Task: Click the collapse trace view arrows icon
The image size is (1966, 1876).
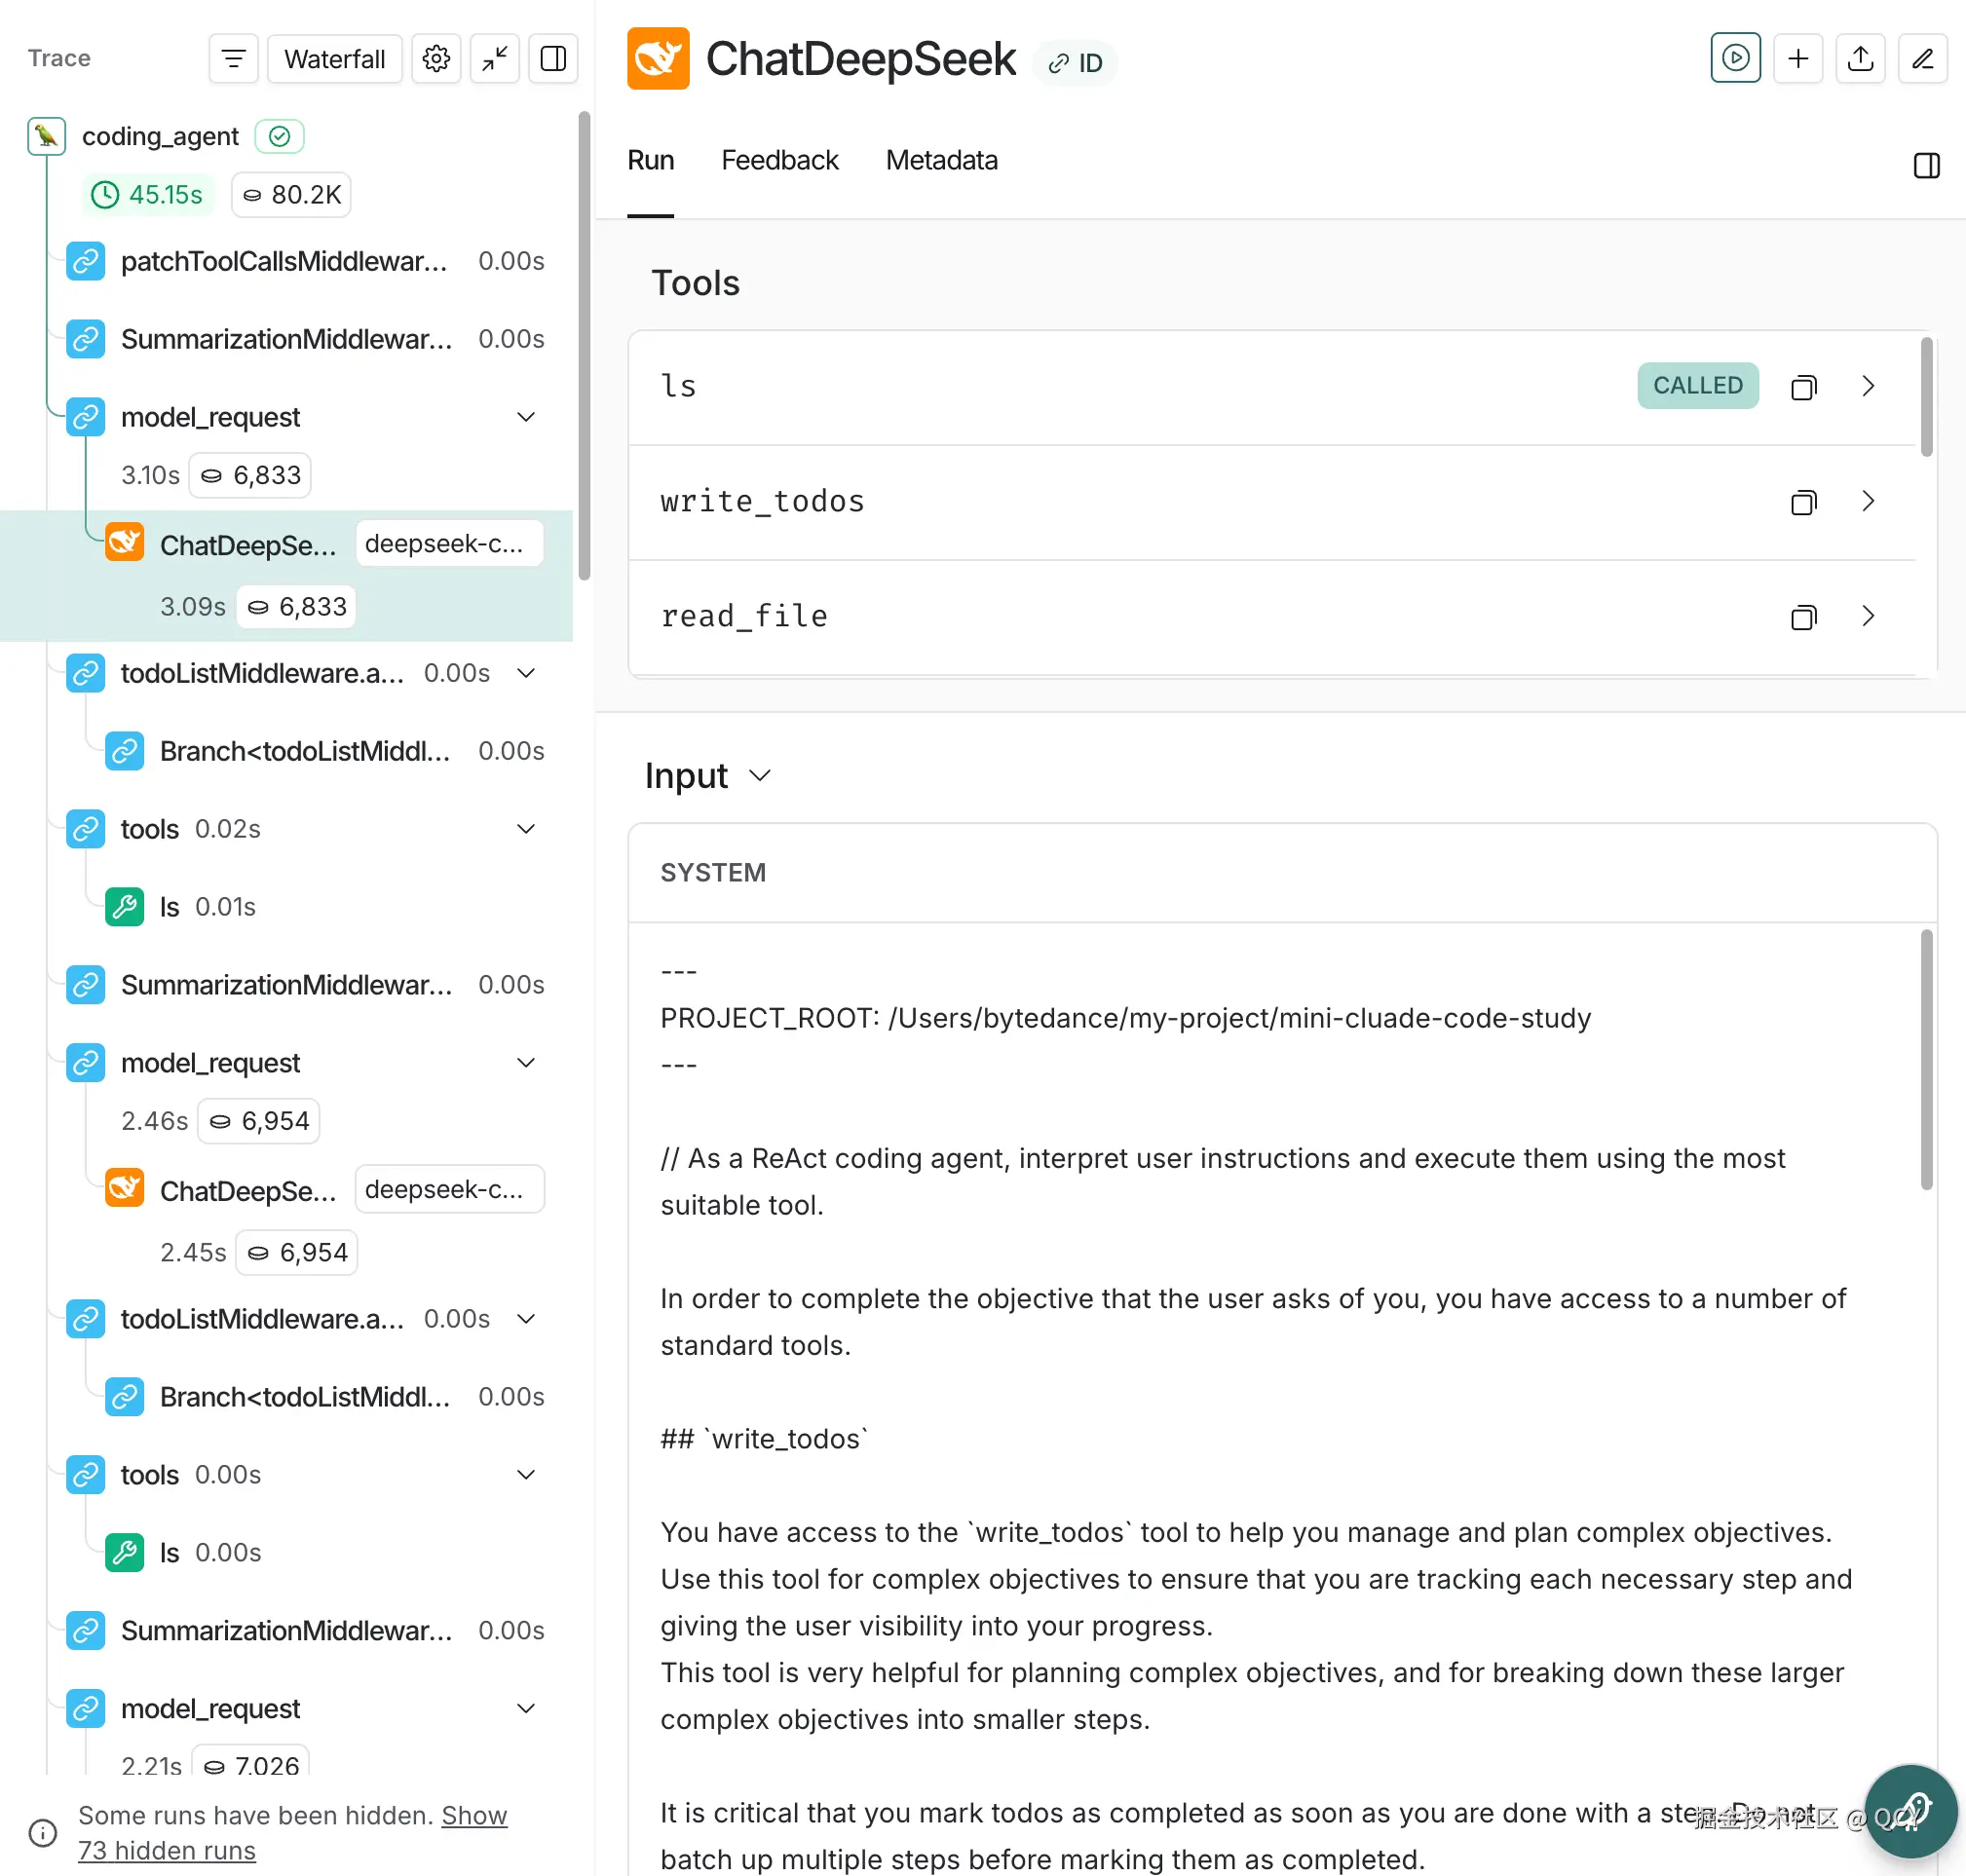Action: (x=494, y=59)
